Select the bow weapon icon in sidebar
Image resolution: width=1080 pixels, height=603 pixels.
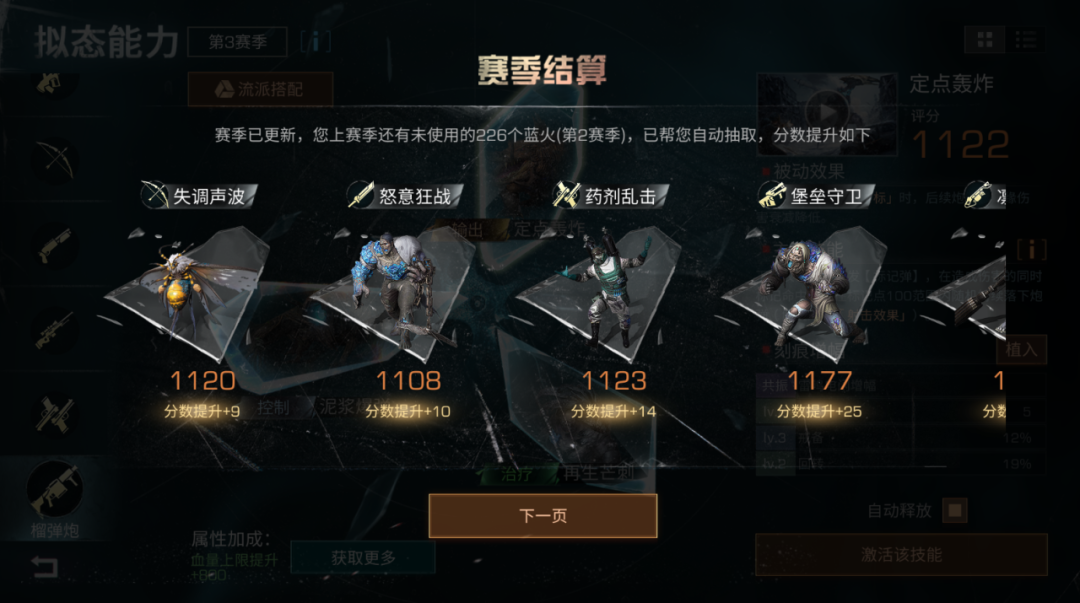56,160
